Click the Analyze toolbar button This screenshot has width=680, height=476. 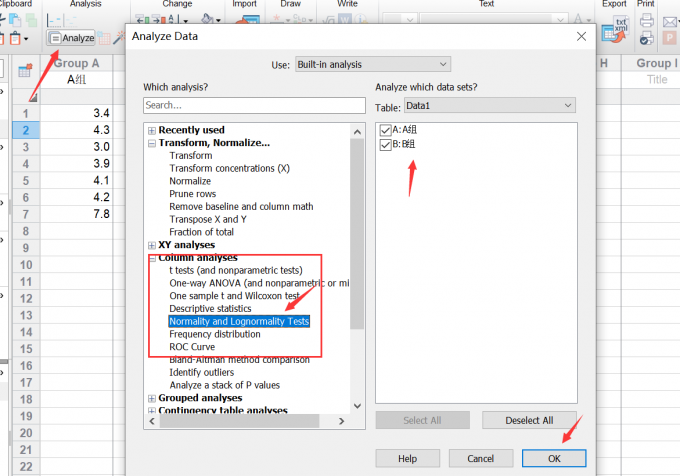71,38
